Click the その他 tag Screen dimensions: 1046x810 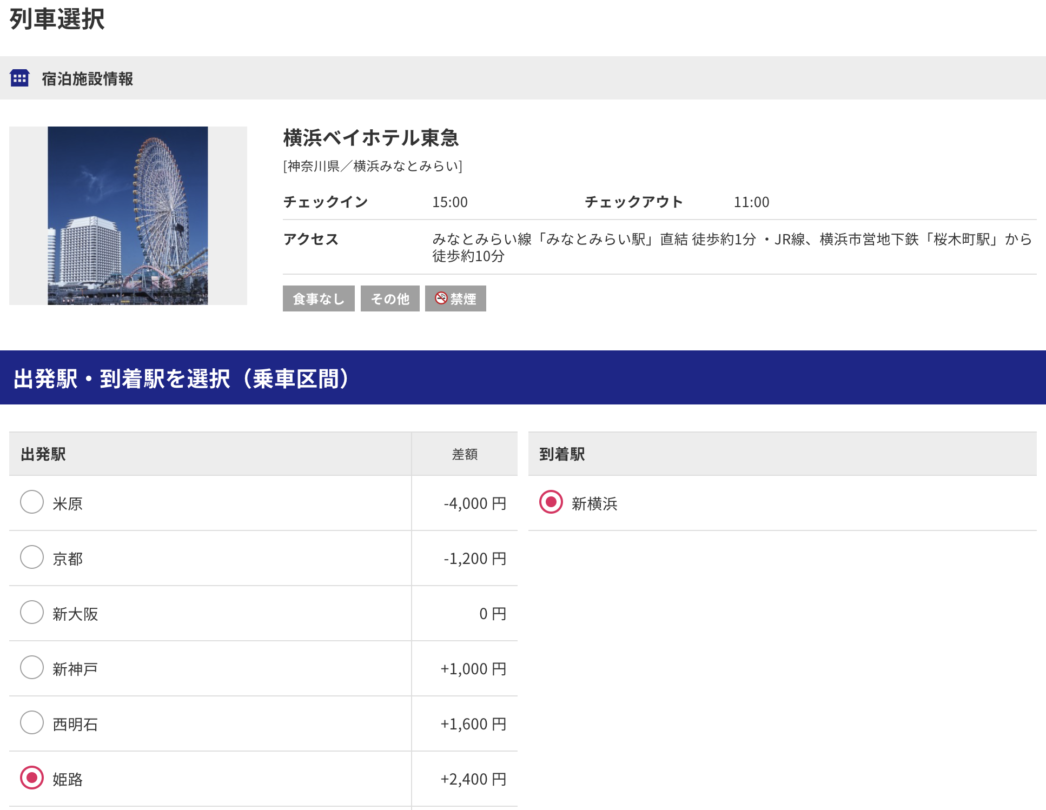tap(390, 299)
